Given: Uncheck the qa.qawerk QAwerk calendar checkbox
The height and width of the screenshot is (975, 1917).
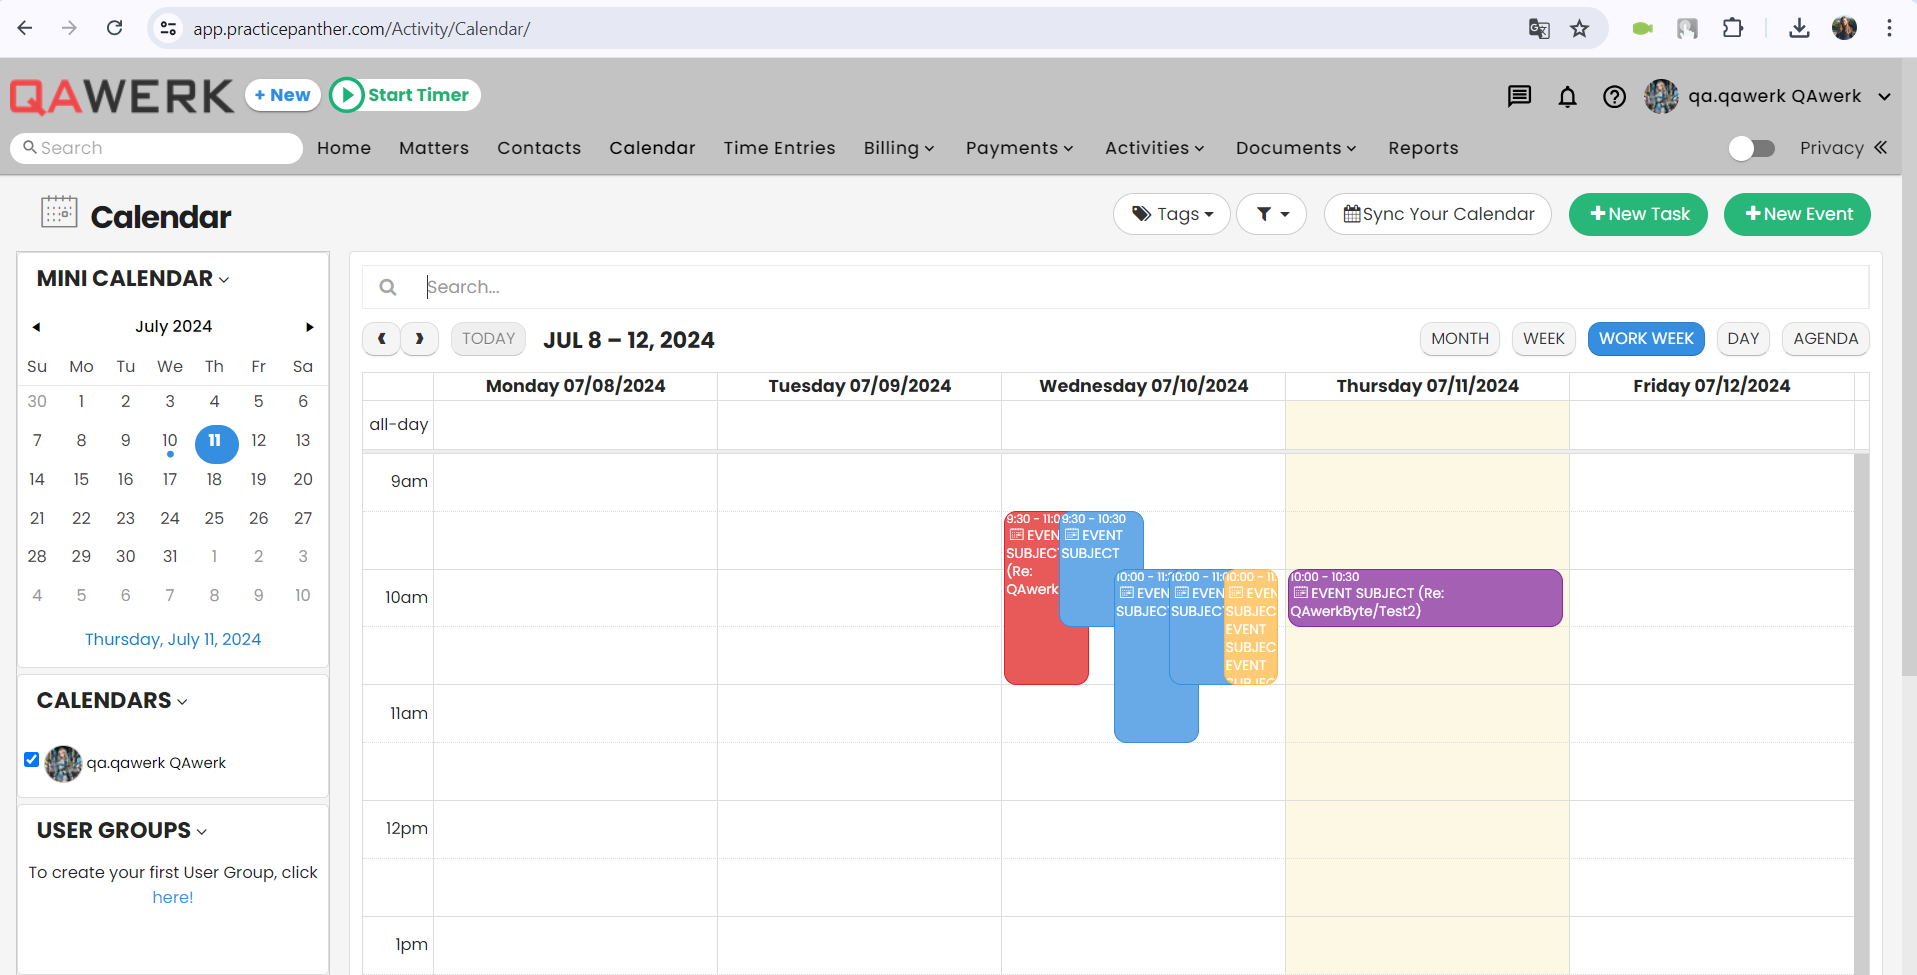Looking at the screenshot, I should 32,760.
